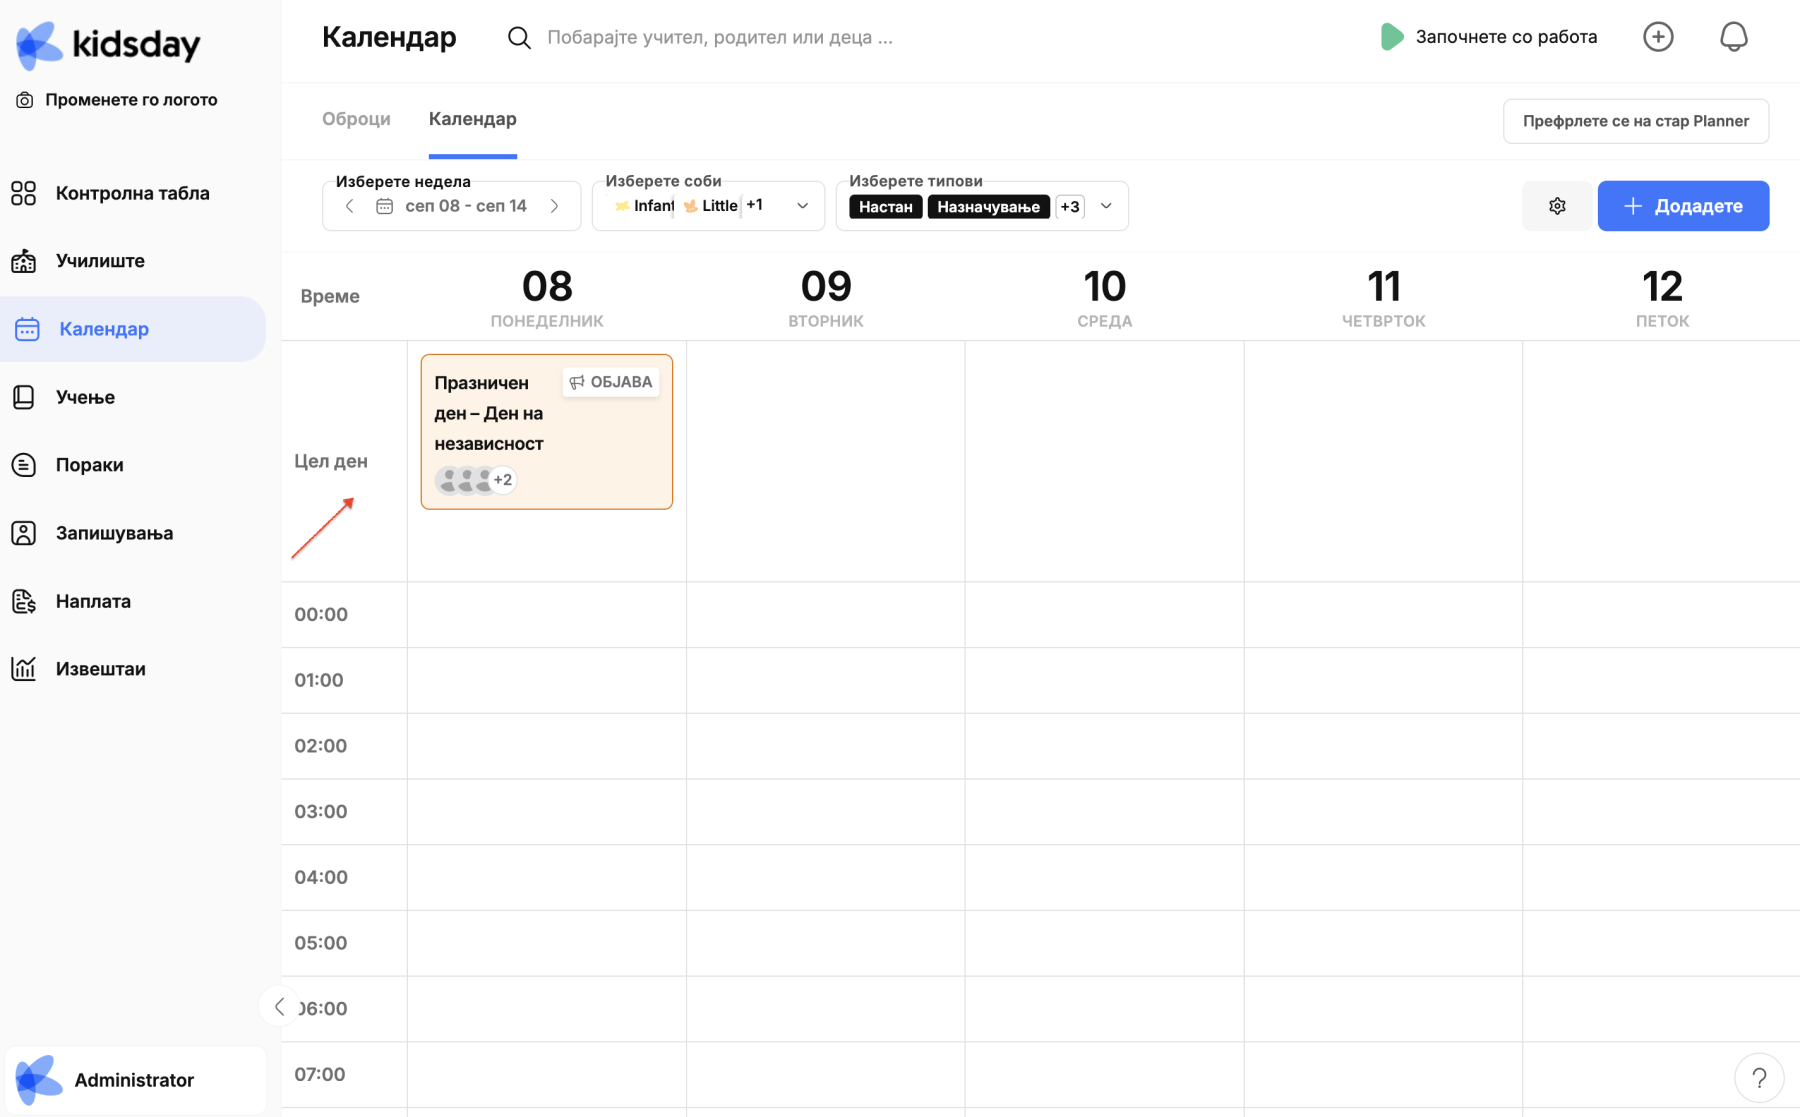Open Наплата billing section
This screenshot has width=1800, height=1117.
coord(93,601)
